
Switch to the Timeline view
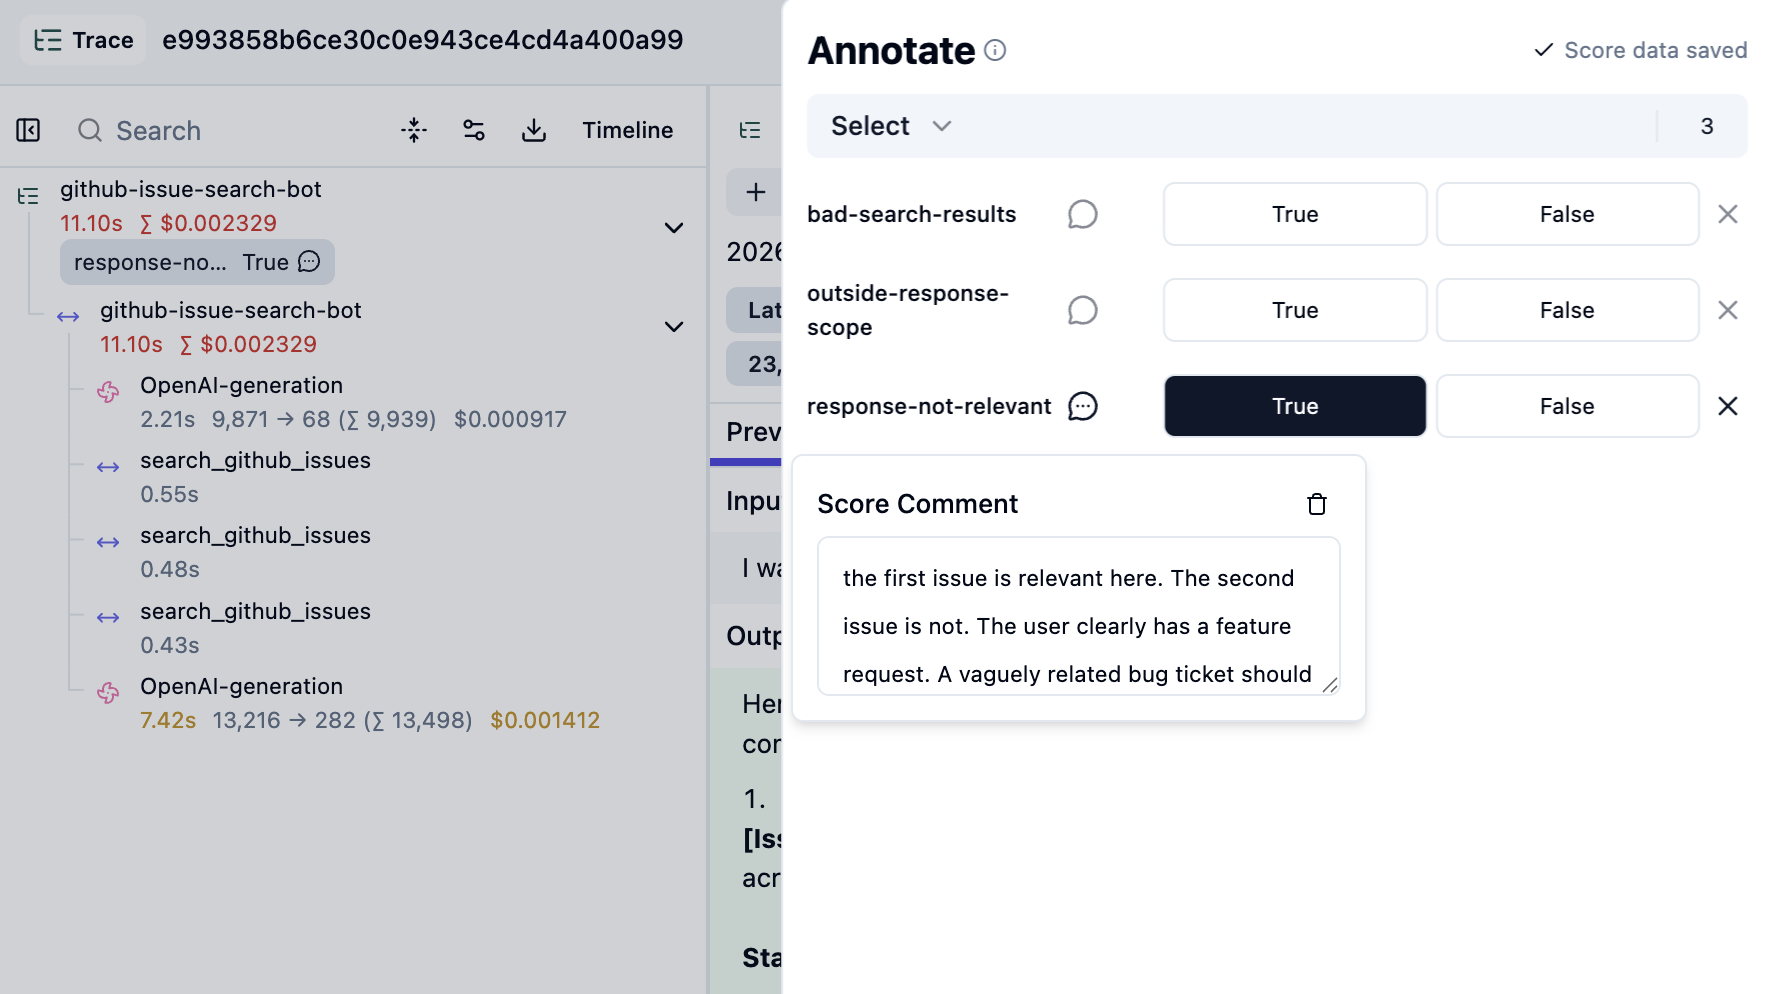tap(627, 130)
